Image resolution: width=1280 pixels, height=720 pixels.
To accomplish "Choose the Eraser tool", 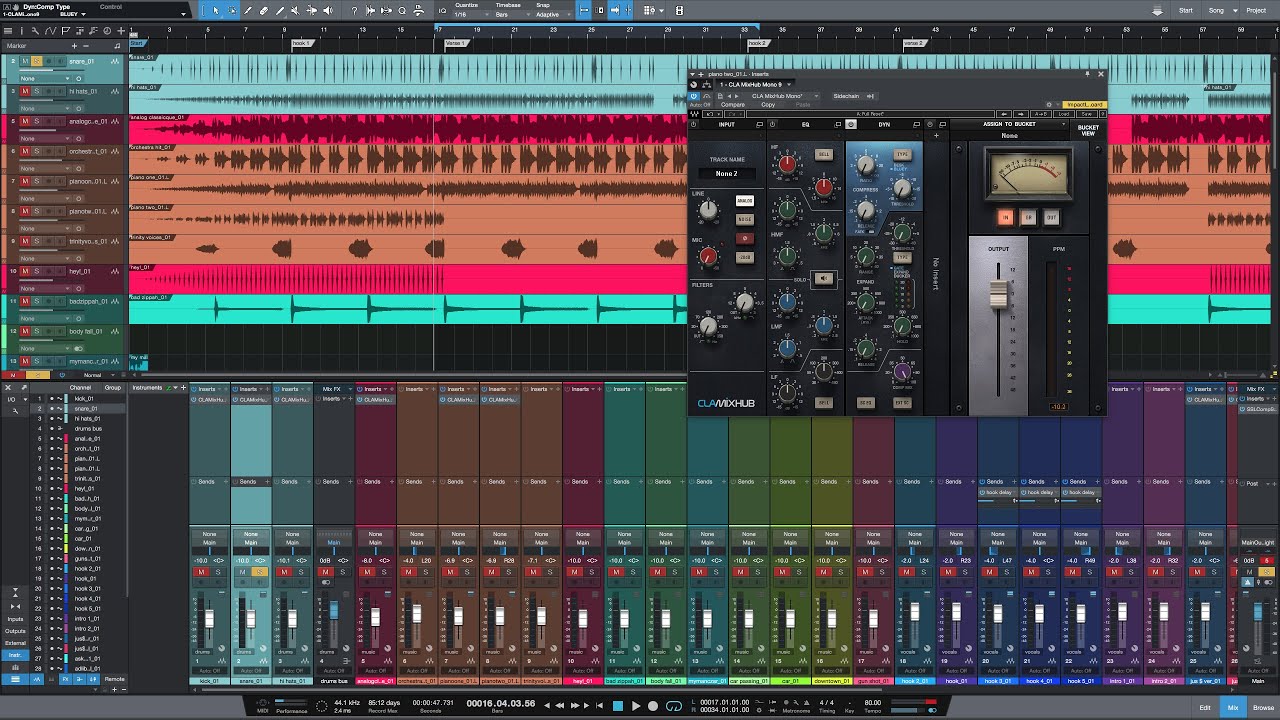I will [x=264, y=10].
